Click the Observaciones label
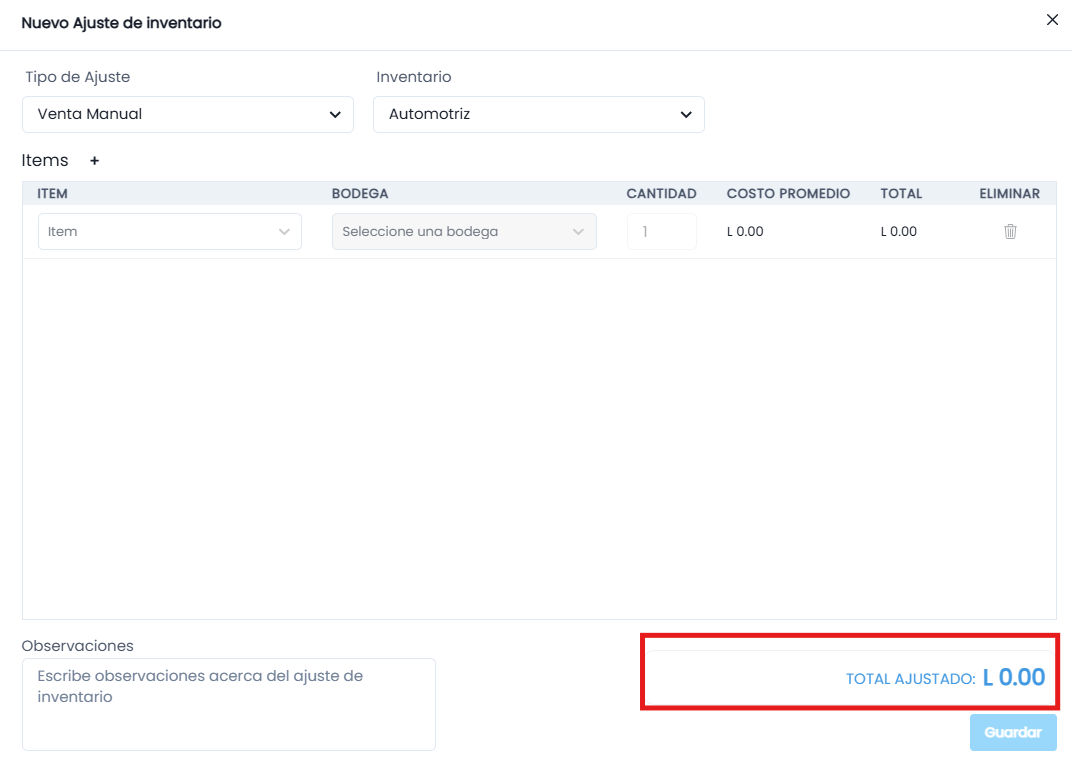 (77, 646)
